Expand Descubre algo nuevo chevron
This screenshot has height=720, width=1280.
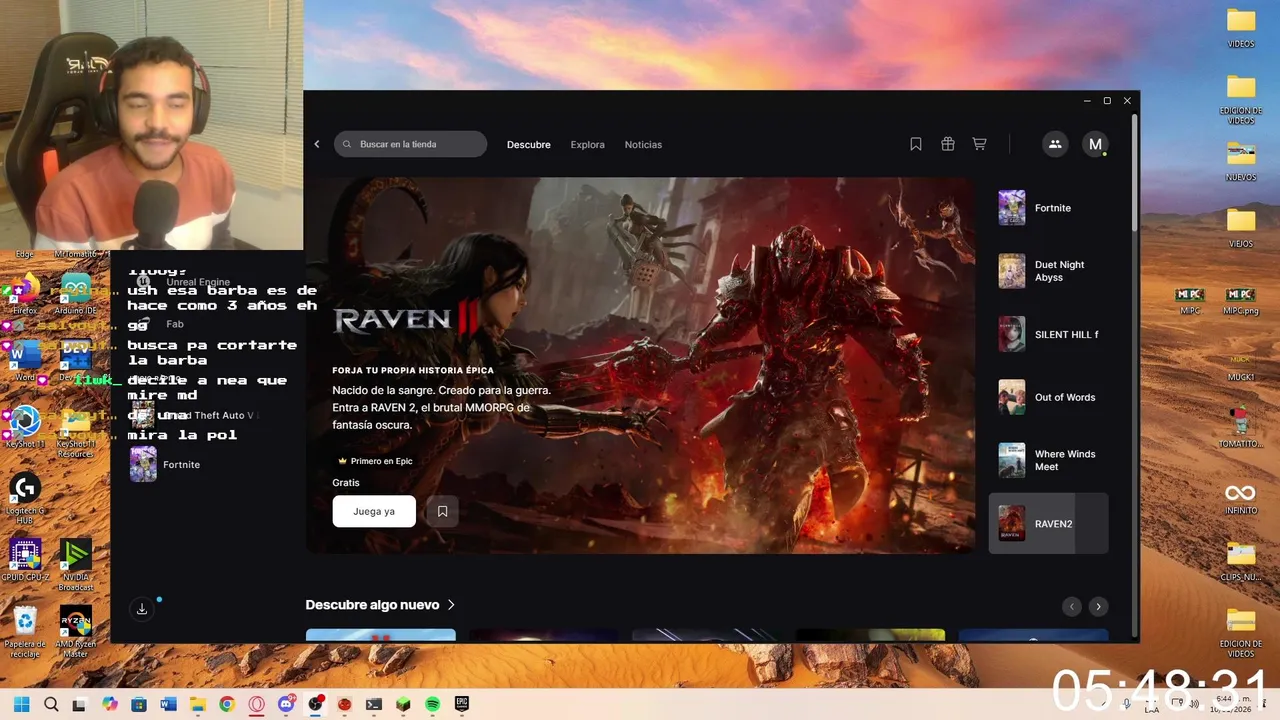(x=451, y=605)
